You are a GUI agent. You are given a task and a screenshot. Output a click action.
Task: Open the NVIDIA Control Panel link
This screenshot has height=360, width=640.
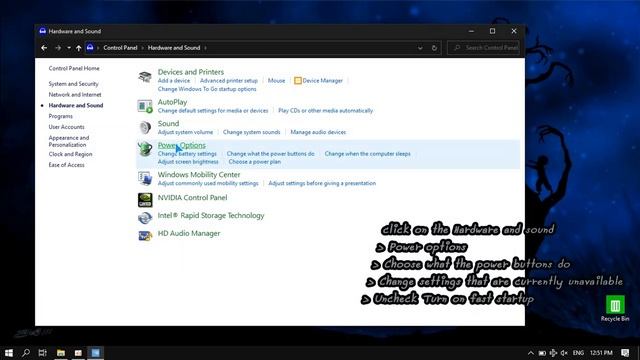192,198
